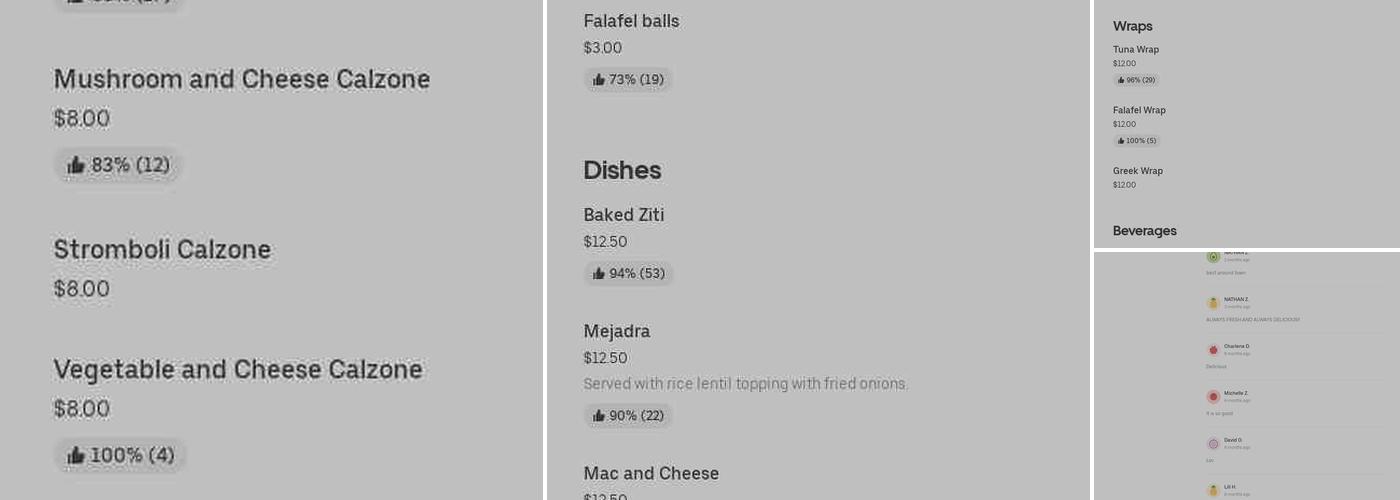The width and height of the screenshot is (1400, 500).
Task: Click Charlene D.'s red avatar icon
Action: pyautogui.click(x=1213, y=350)
